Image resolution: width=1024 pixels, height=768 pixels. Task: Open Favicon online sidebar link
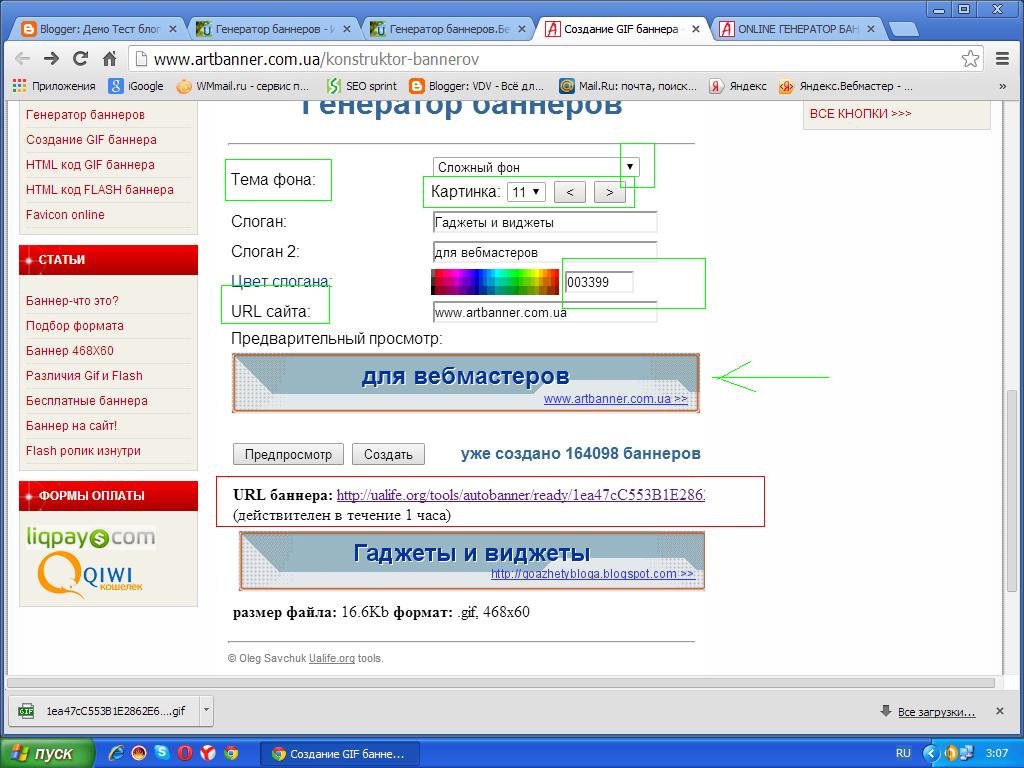tap(65, 214)
